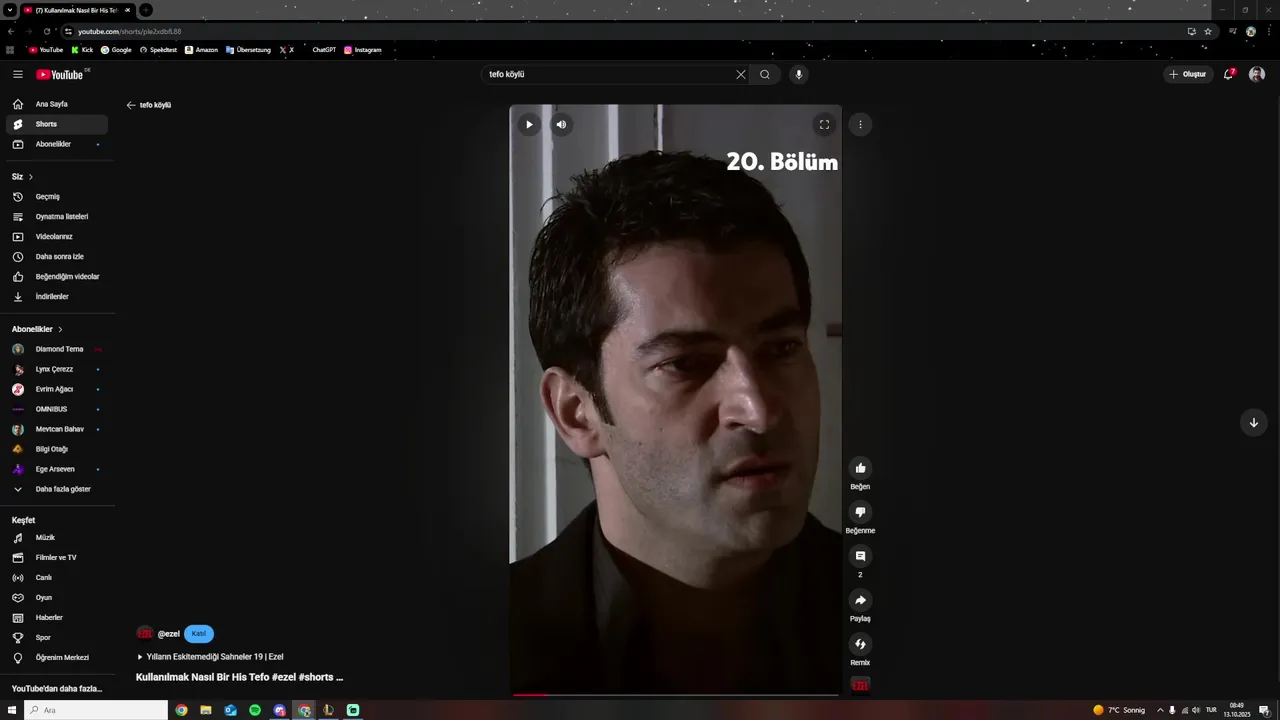The width and height of the screenshot is (1280, 720).
Task: Open Spotify from taskbar
Action: 255,710
